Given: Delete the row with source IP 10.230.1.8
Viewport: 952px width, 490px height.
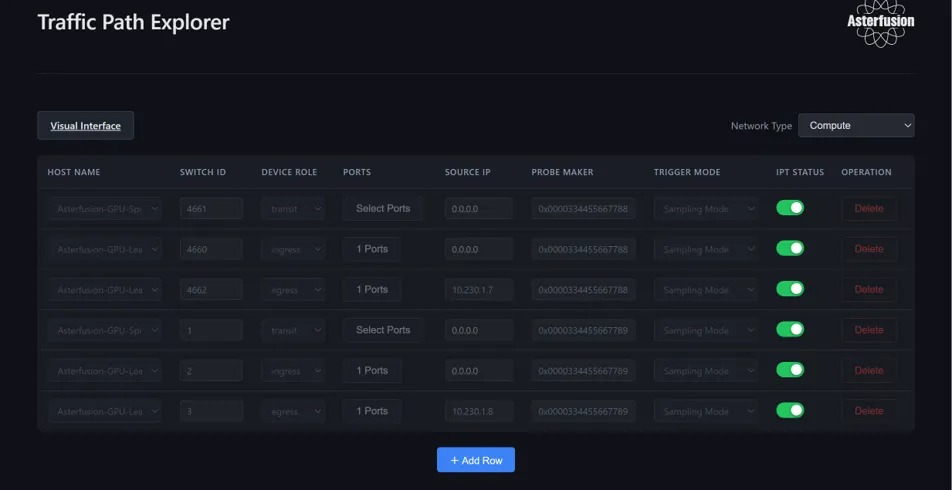Looking at the screenshot, I should click(x=868, y=411).
